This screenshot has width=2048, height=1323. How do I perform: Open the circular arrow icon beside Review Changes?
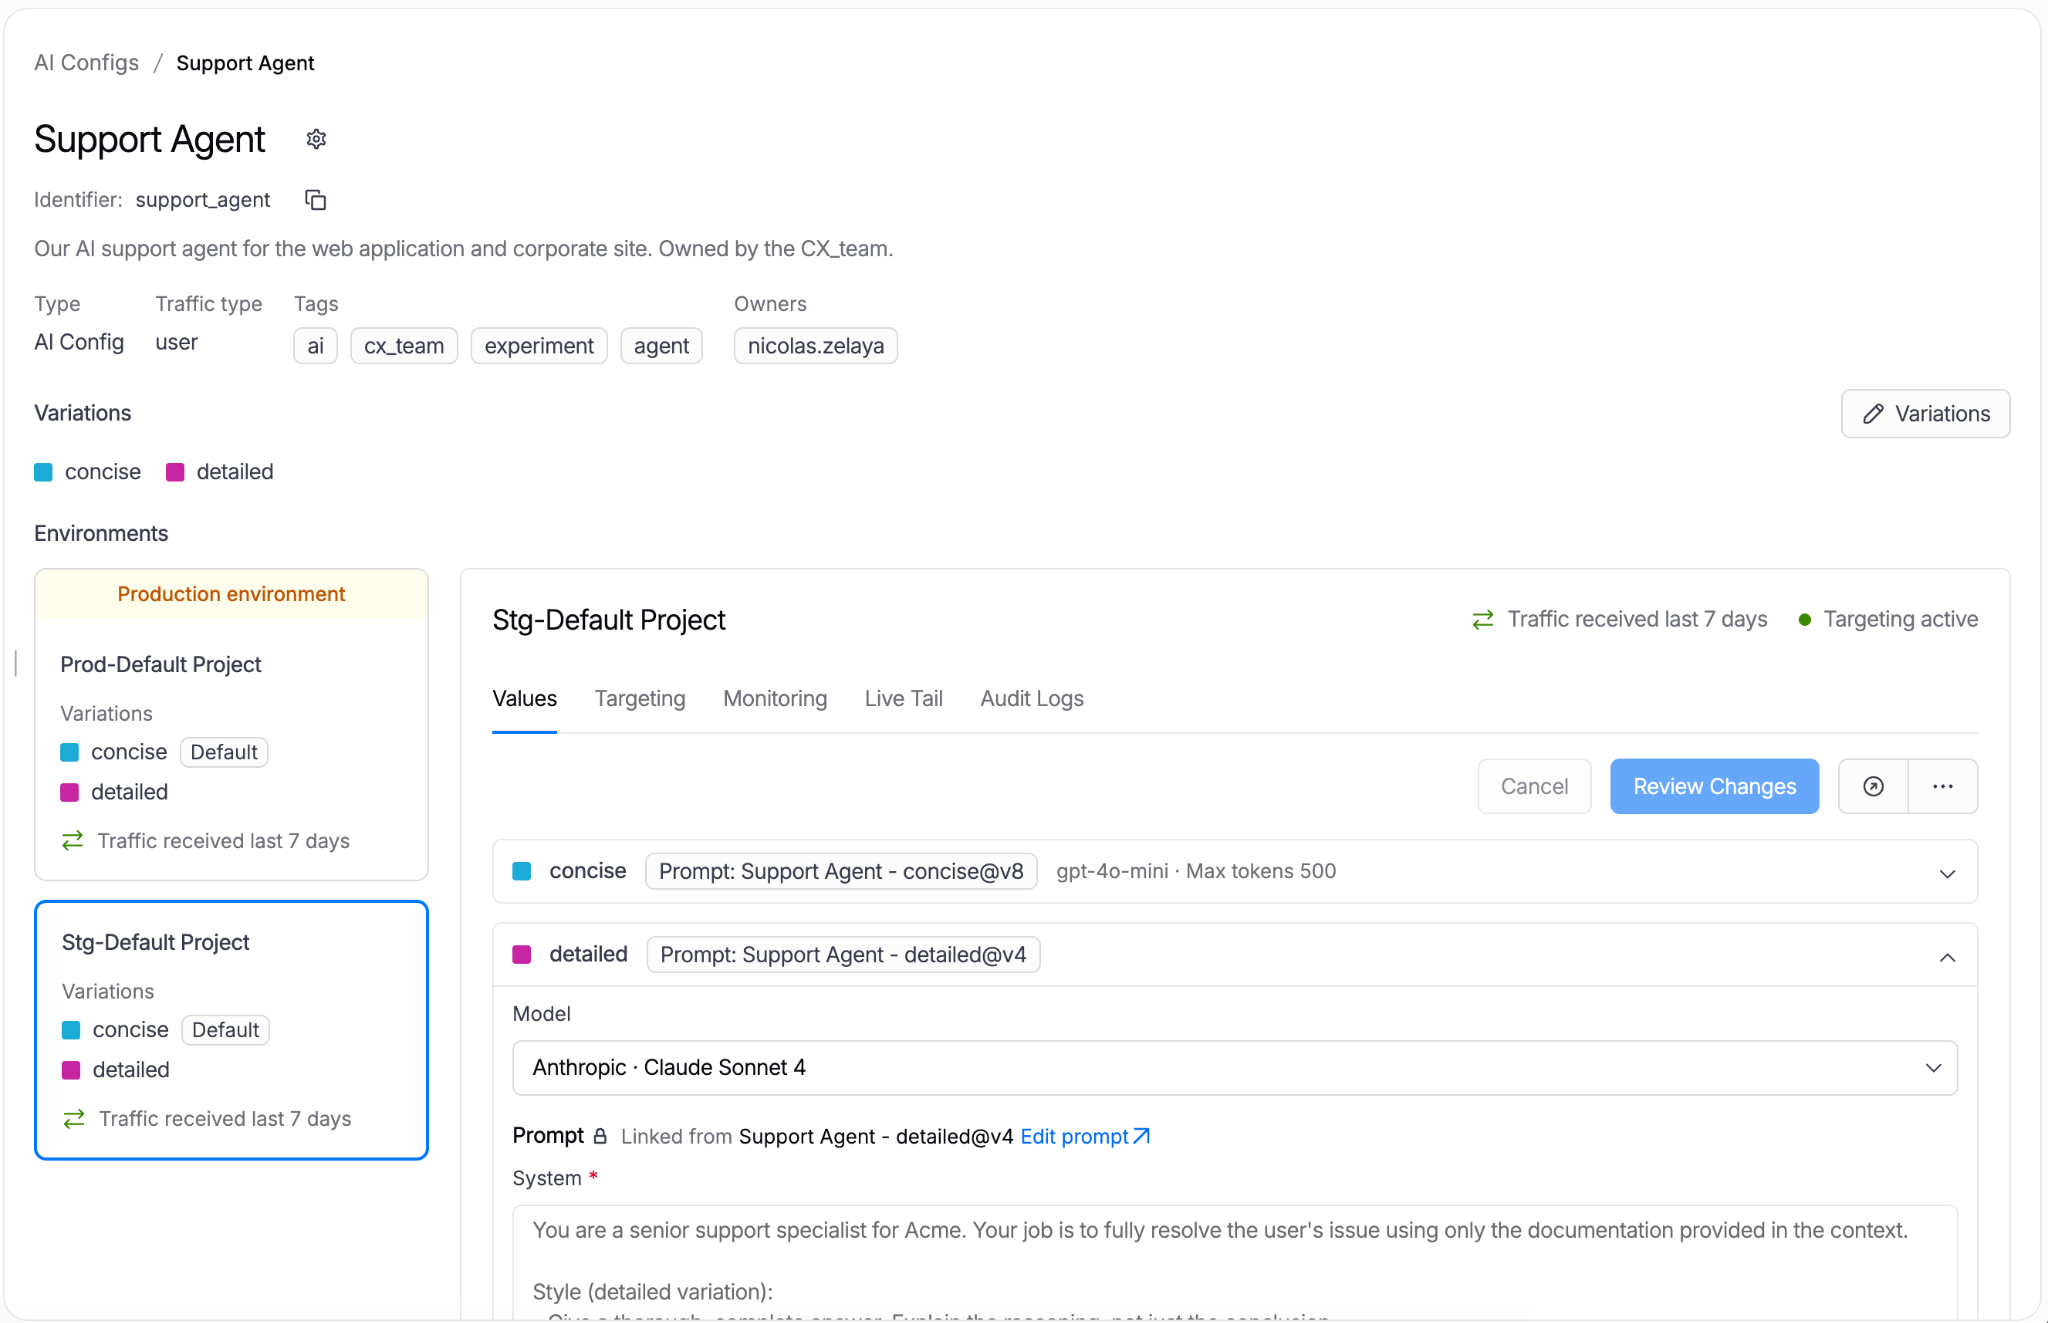point(1873,786)
